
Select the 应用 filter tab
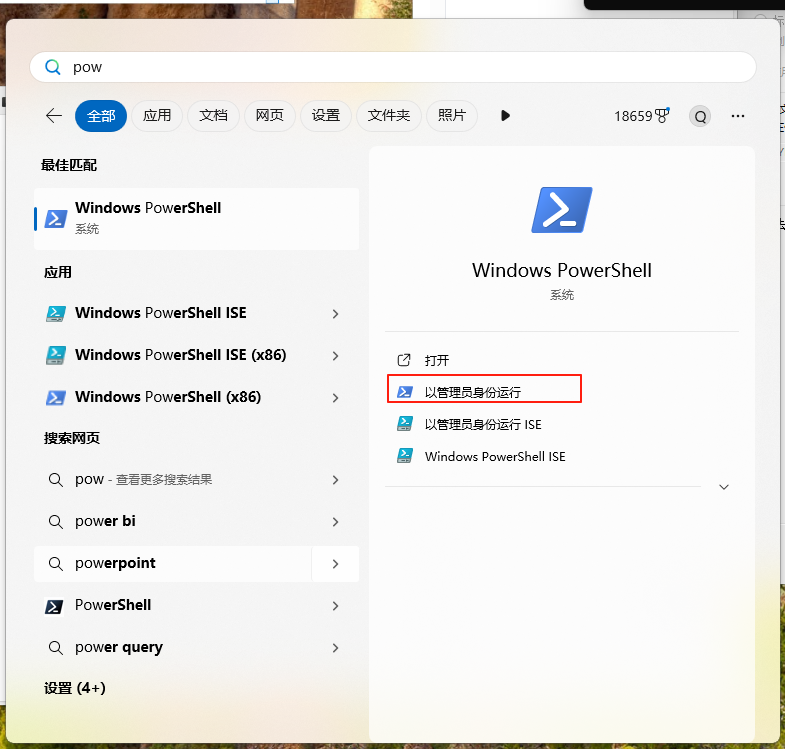157,116
